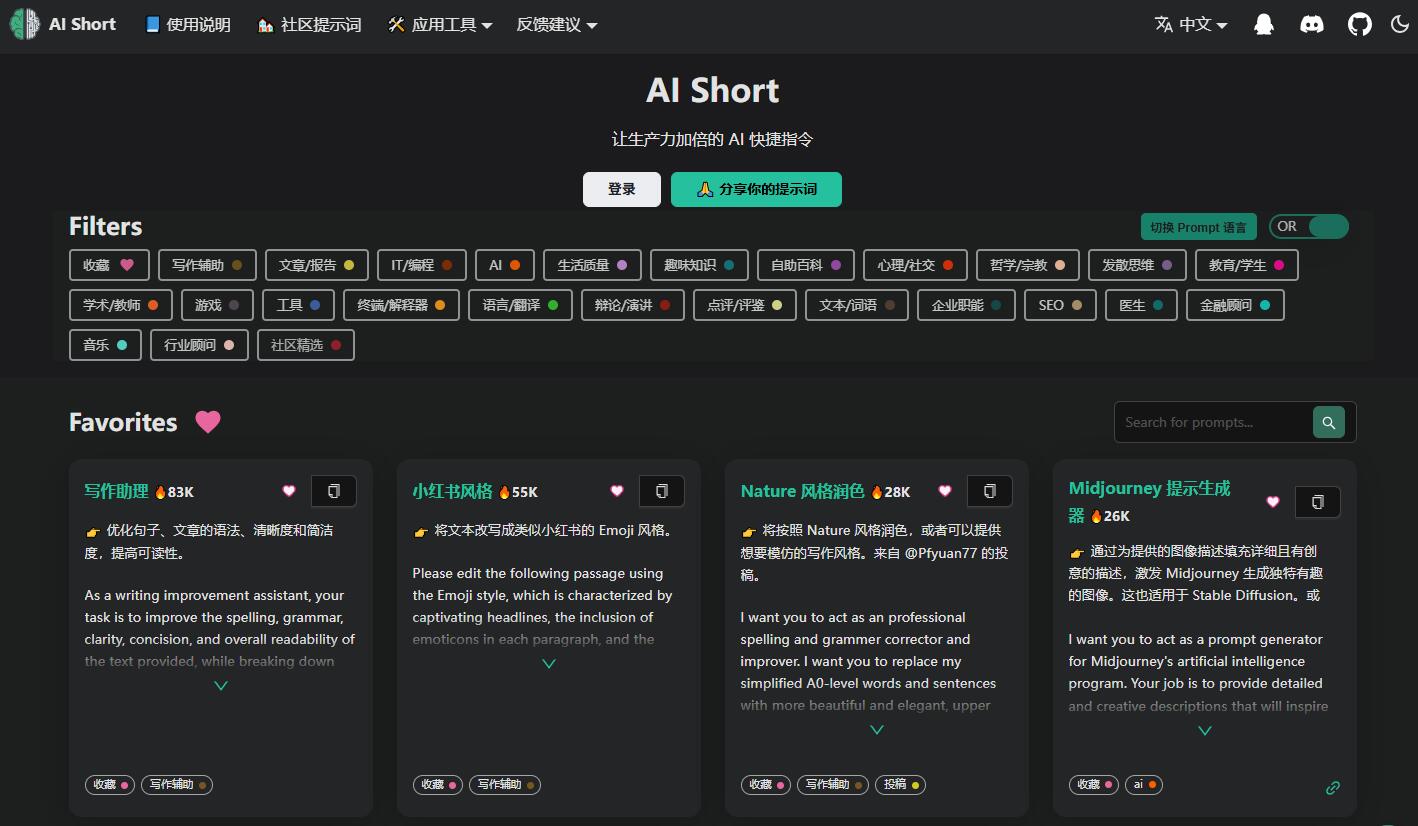Open the 写作助理 card title link

[x=116, y=491]
